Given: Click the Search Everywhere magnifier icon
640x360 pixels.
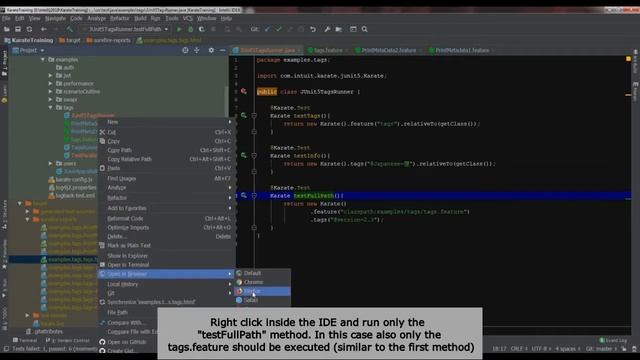Looking at the screenshot, I should pos(364,29).
